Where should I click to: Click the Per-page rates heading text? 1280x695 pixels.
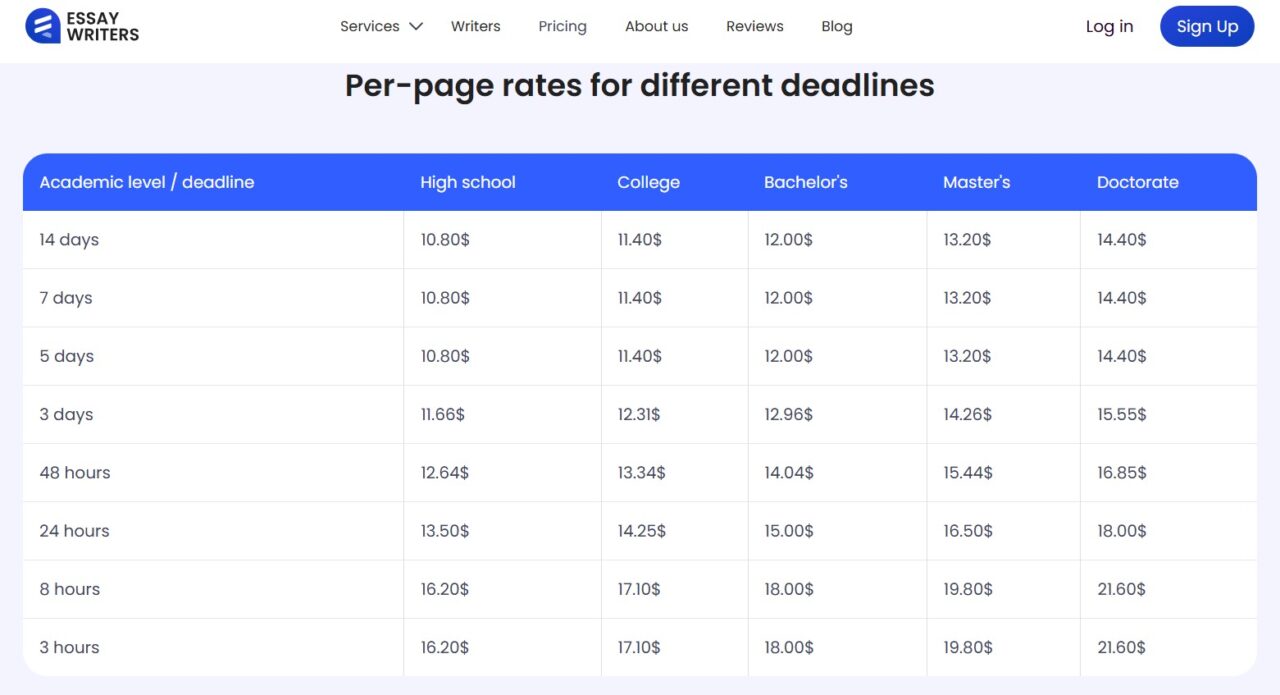(639, 86)
